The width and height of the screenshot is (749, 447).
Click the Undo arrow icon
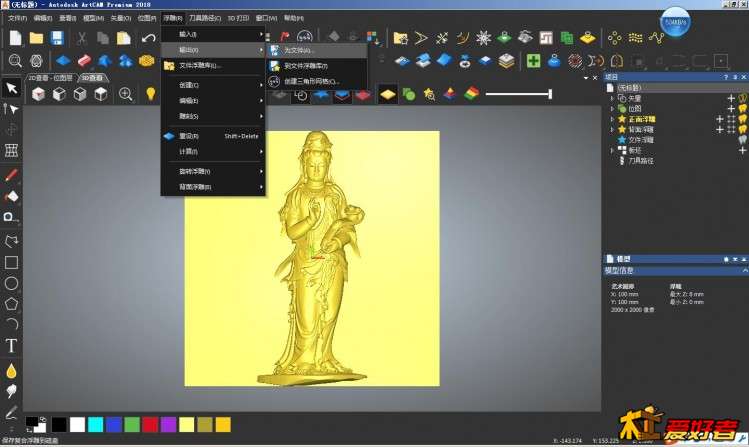click(x=149, y=38)
